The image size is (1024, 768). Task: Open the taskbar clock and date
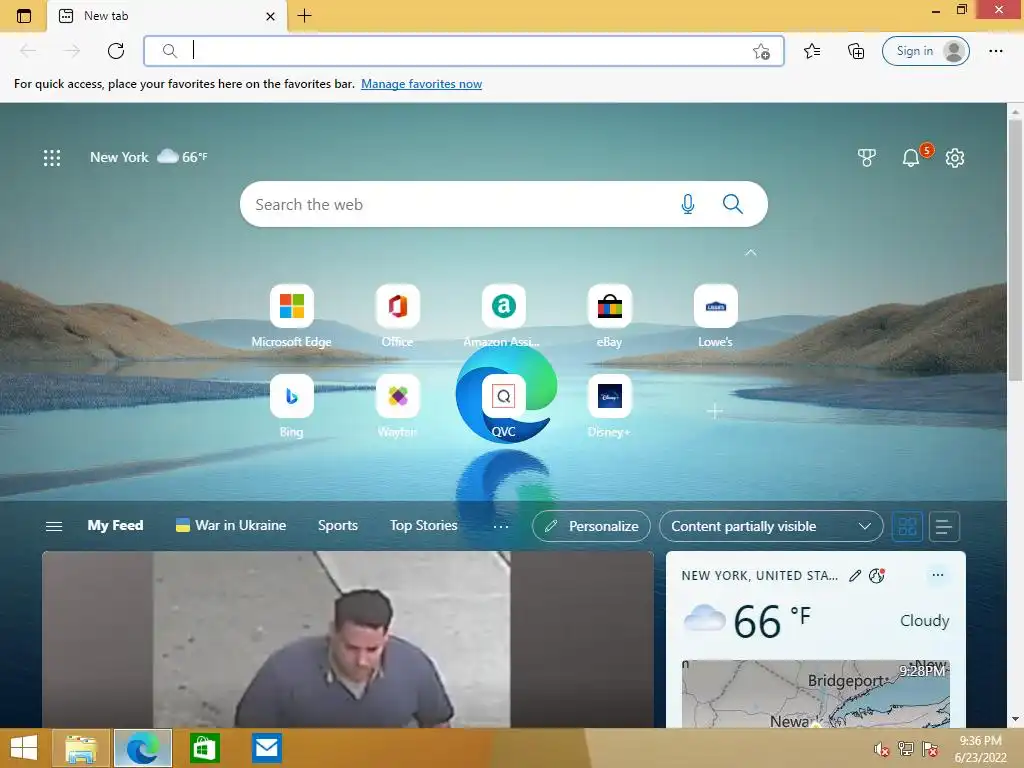click(x=980, y=749)
